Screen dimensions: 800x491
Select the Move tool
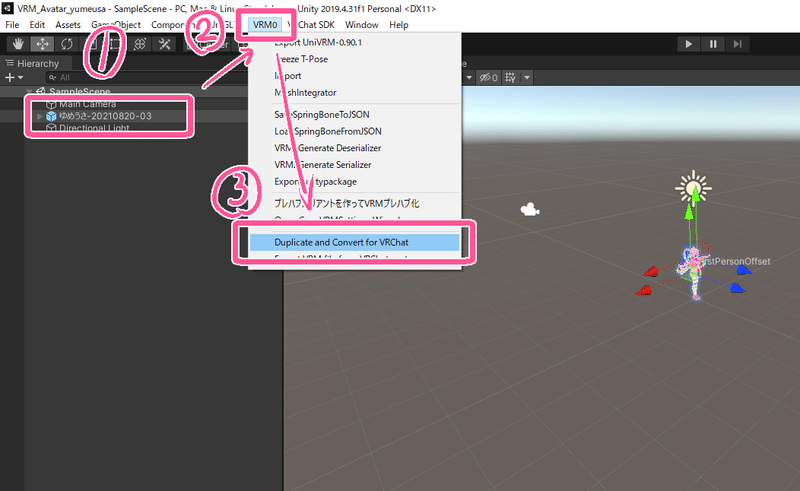42,44
